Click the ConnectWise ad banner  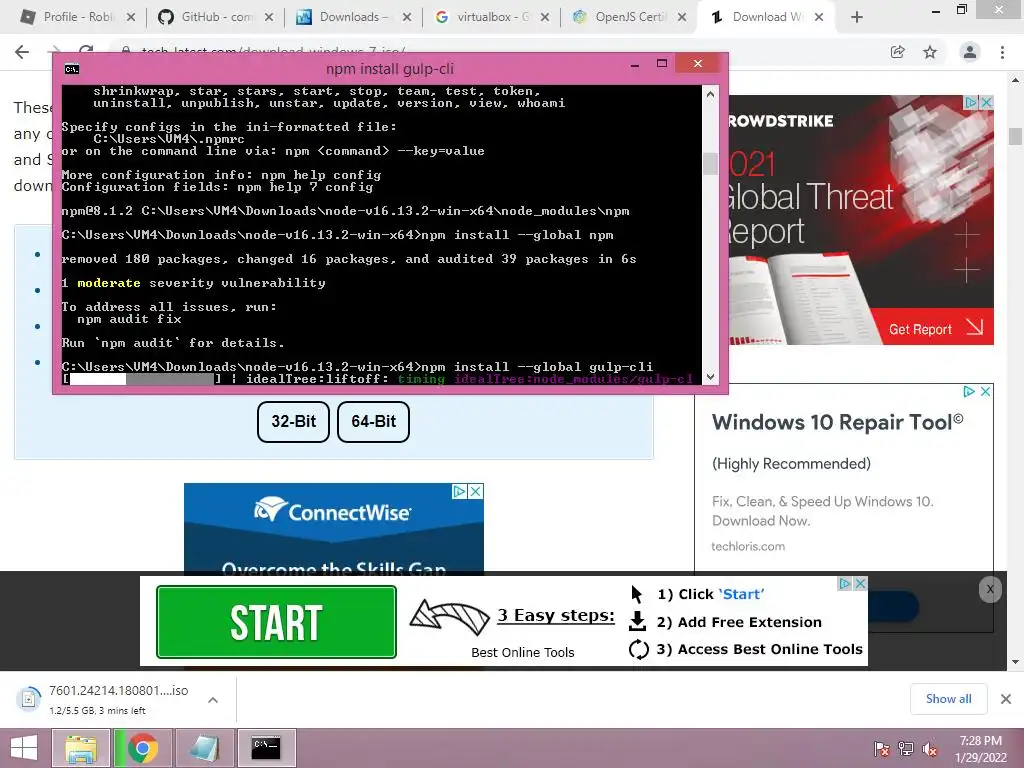pos(334,529)
